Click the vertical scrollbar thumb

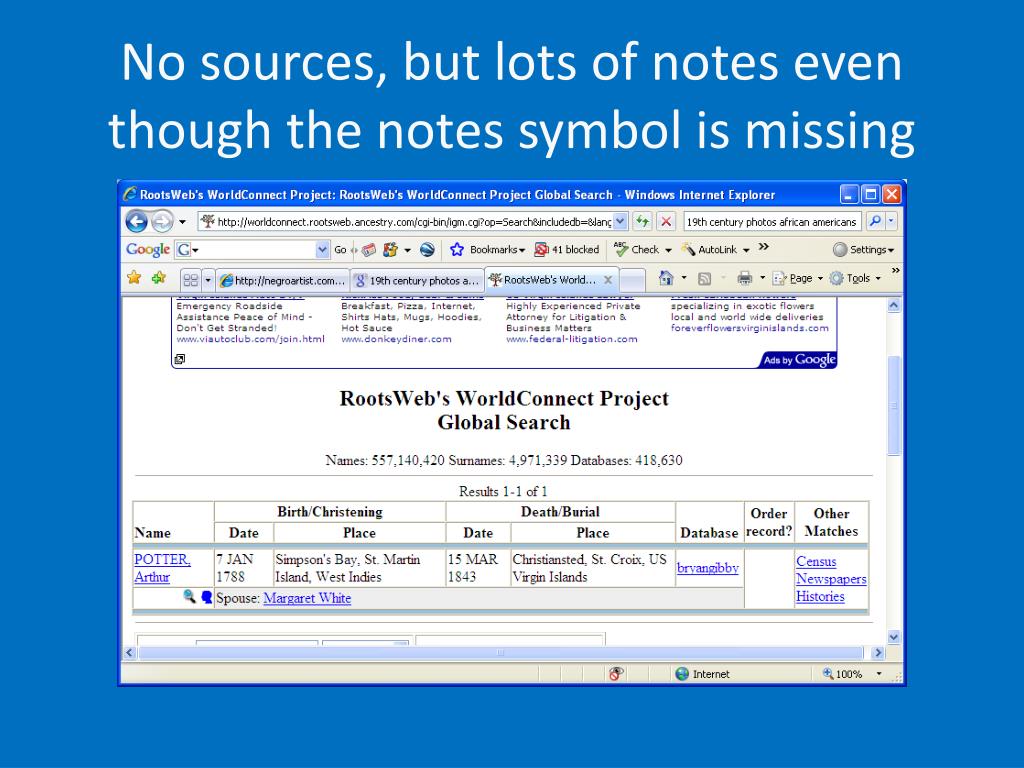pos(893,406)
